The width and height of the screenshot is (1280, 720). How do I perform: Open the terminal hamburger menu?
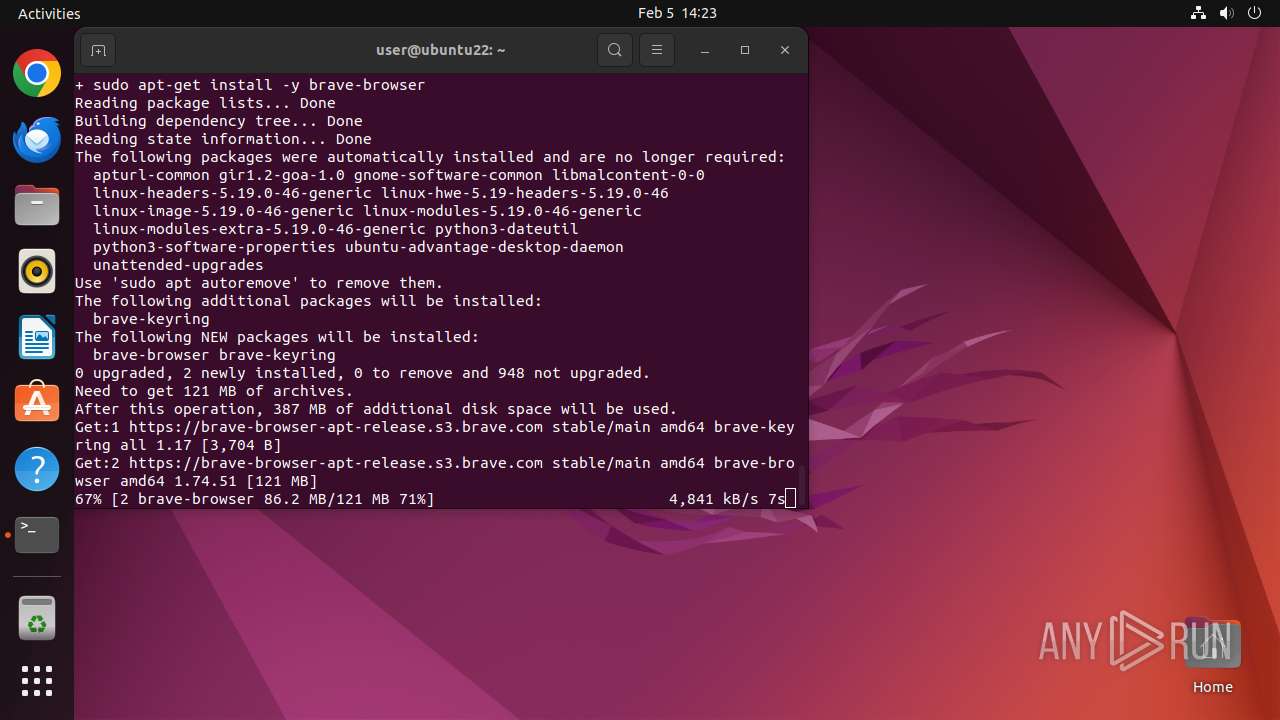click(x=657, y=50)
